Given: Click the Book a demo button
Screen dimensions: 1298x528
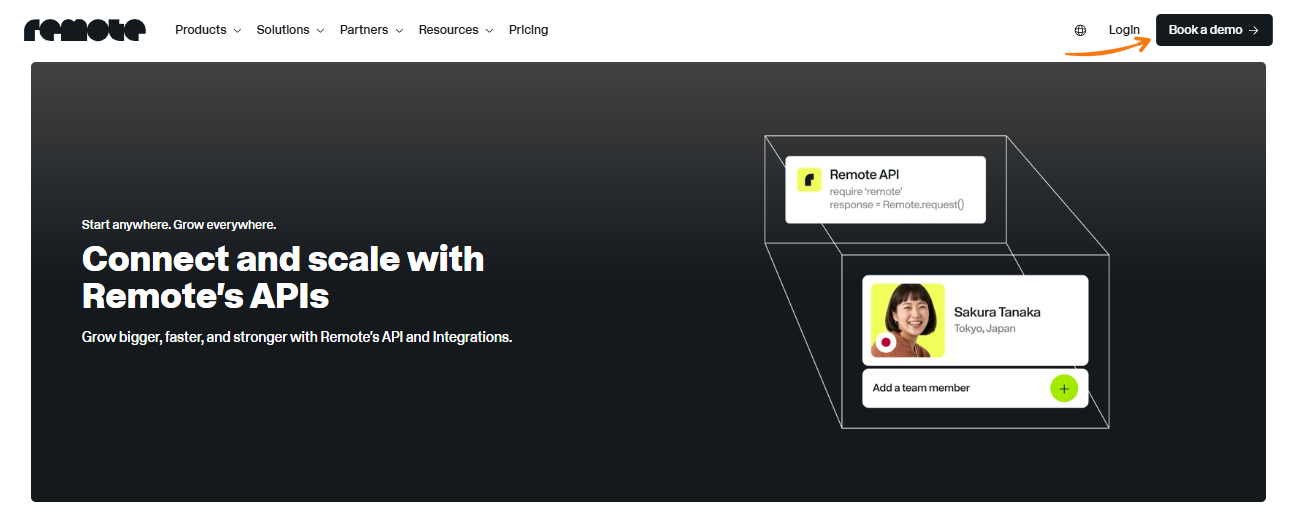Looking at the screenshot, I should point(1214,30).
